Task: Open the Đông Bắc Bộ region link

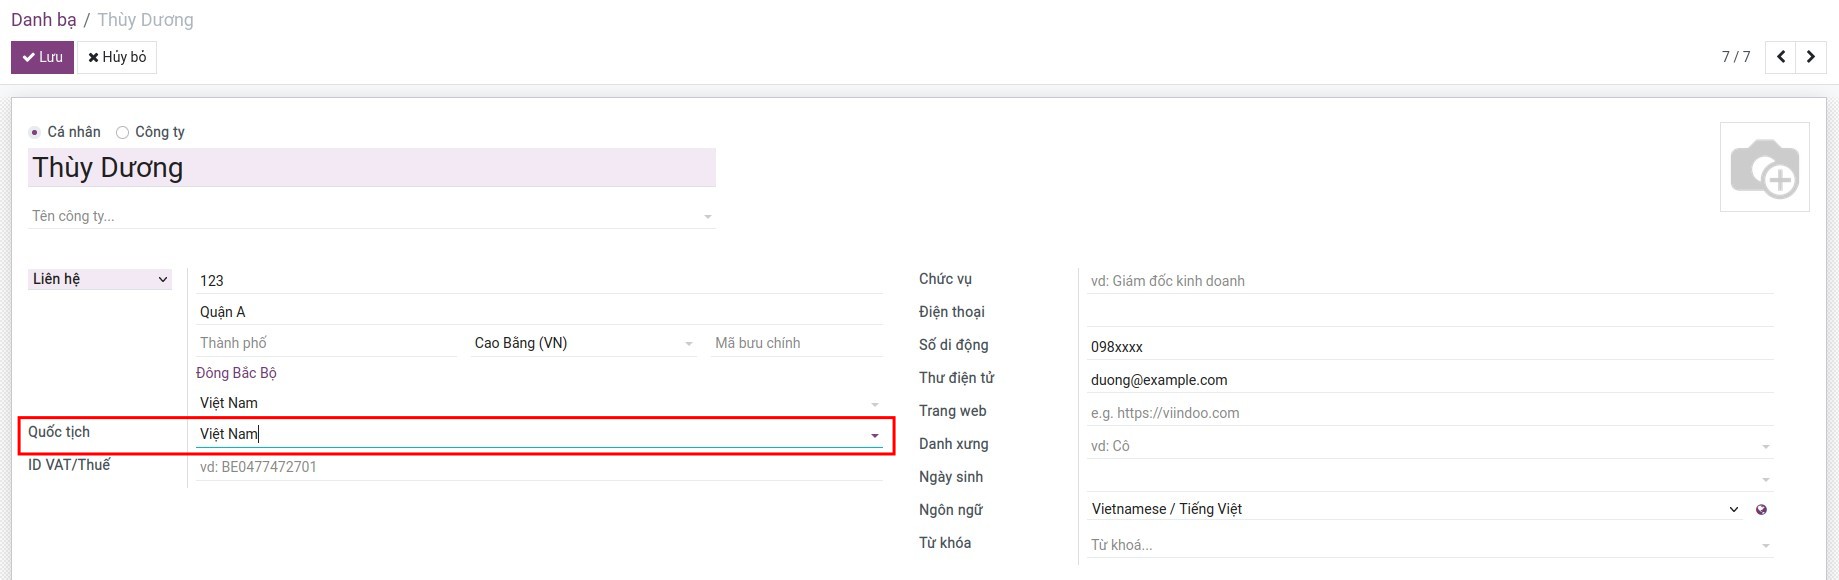Action: (x=236, y=373)
